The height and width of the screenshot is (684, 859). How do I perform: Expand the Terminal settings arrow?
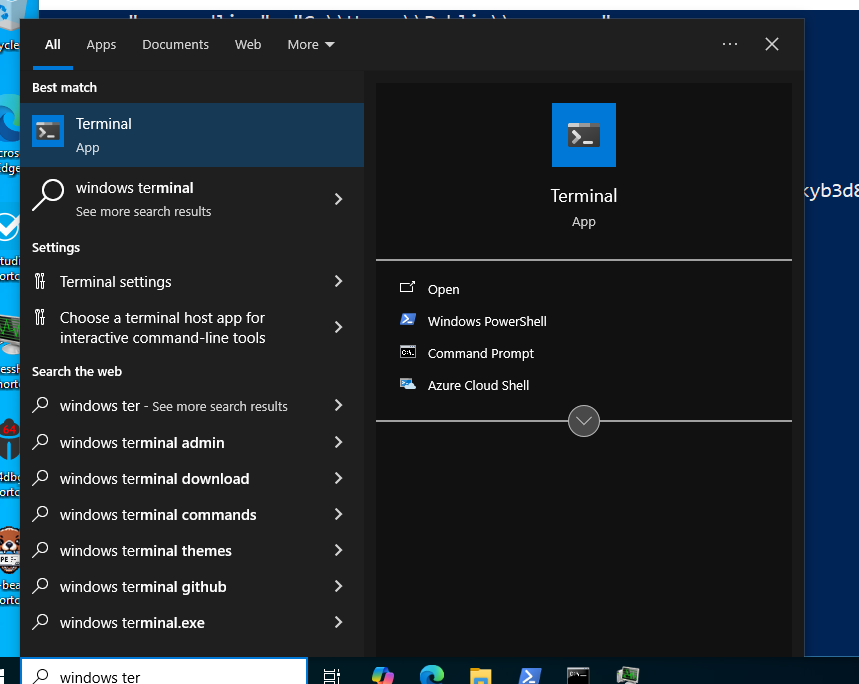pyautogui.click(x=339, y=281)
